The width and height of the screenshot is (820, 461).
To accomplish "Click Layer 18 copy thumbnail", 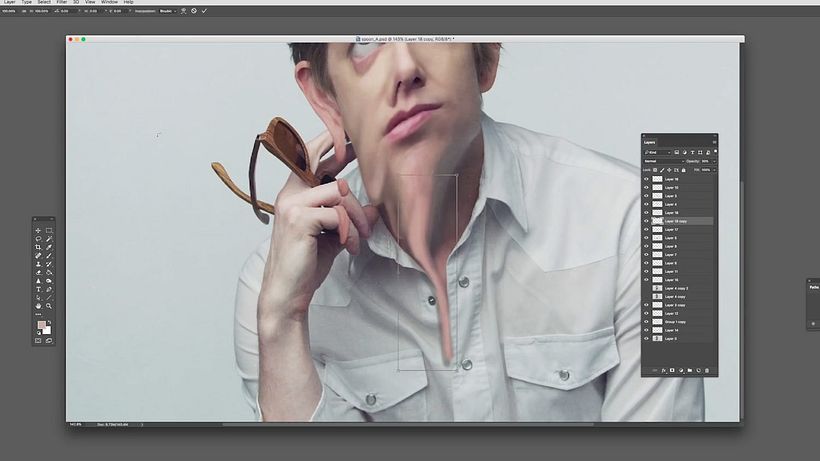I will 657,221.
